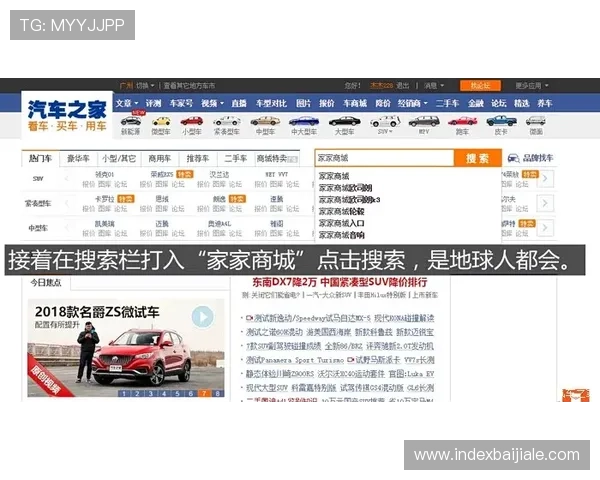
Task: Select the MPV car type icon
Action: [x=424, y=122]
